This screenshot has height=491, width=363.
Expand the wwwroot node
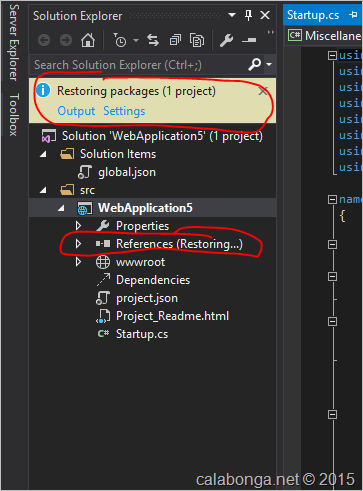point(78,262)
